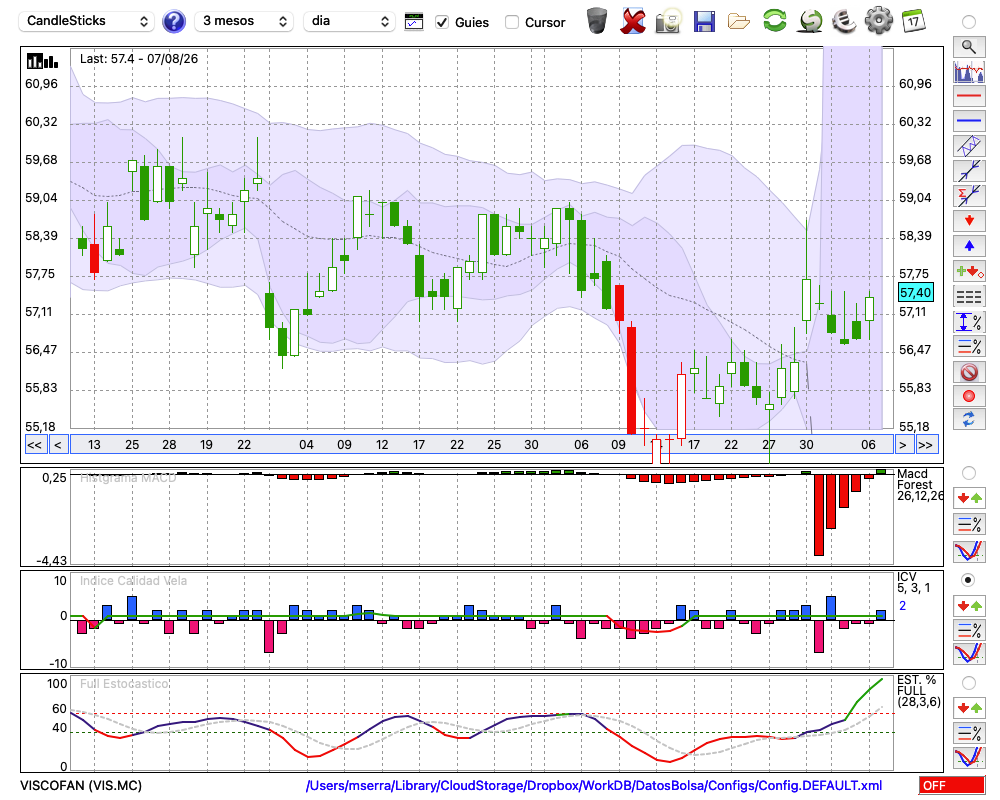1000x800 pixels.
Task: Click the >> jump-to-end button
Action: tap(925, 445)
